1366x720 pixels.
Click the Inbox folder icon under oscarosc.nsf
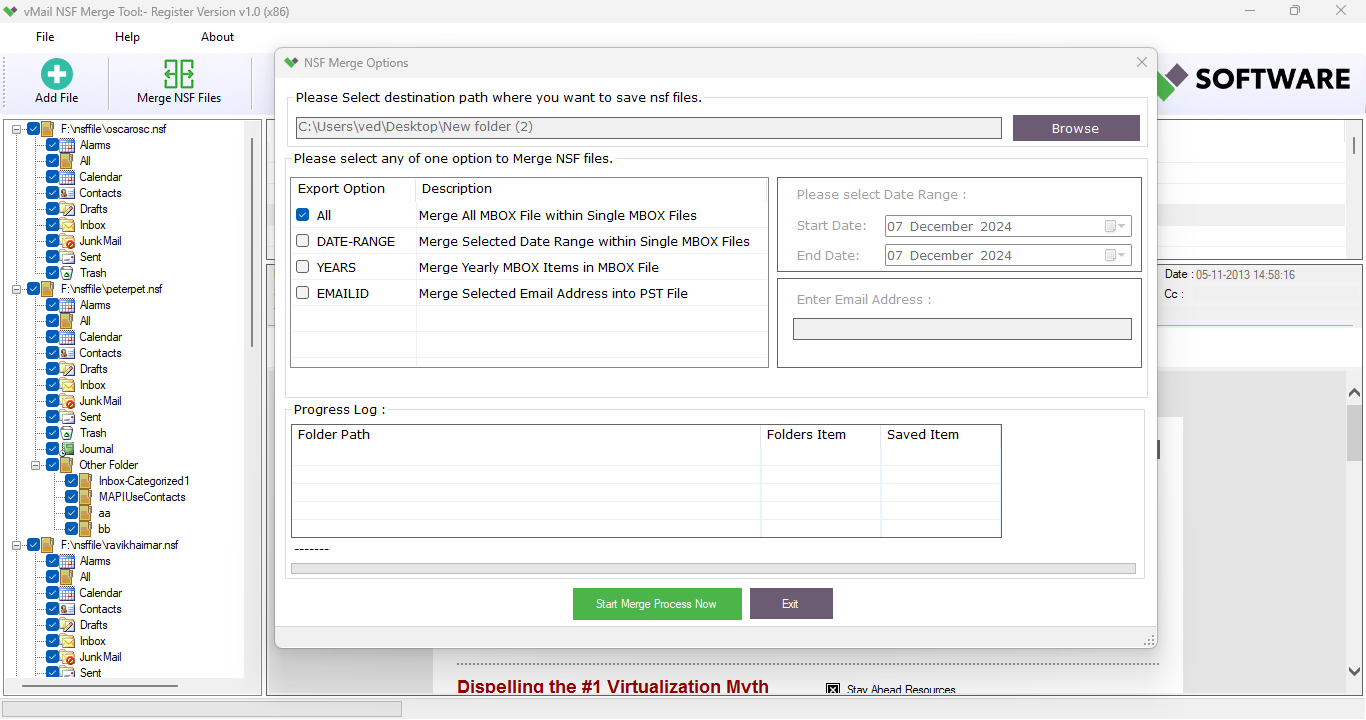[67, 225]
